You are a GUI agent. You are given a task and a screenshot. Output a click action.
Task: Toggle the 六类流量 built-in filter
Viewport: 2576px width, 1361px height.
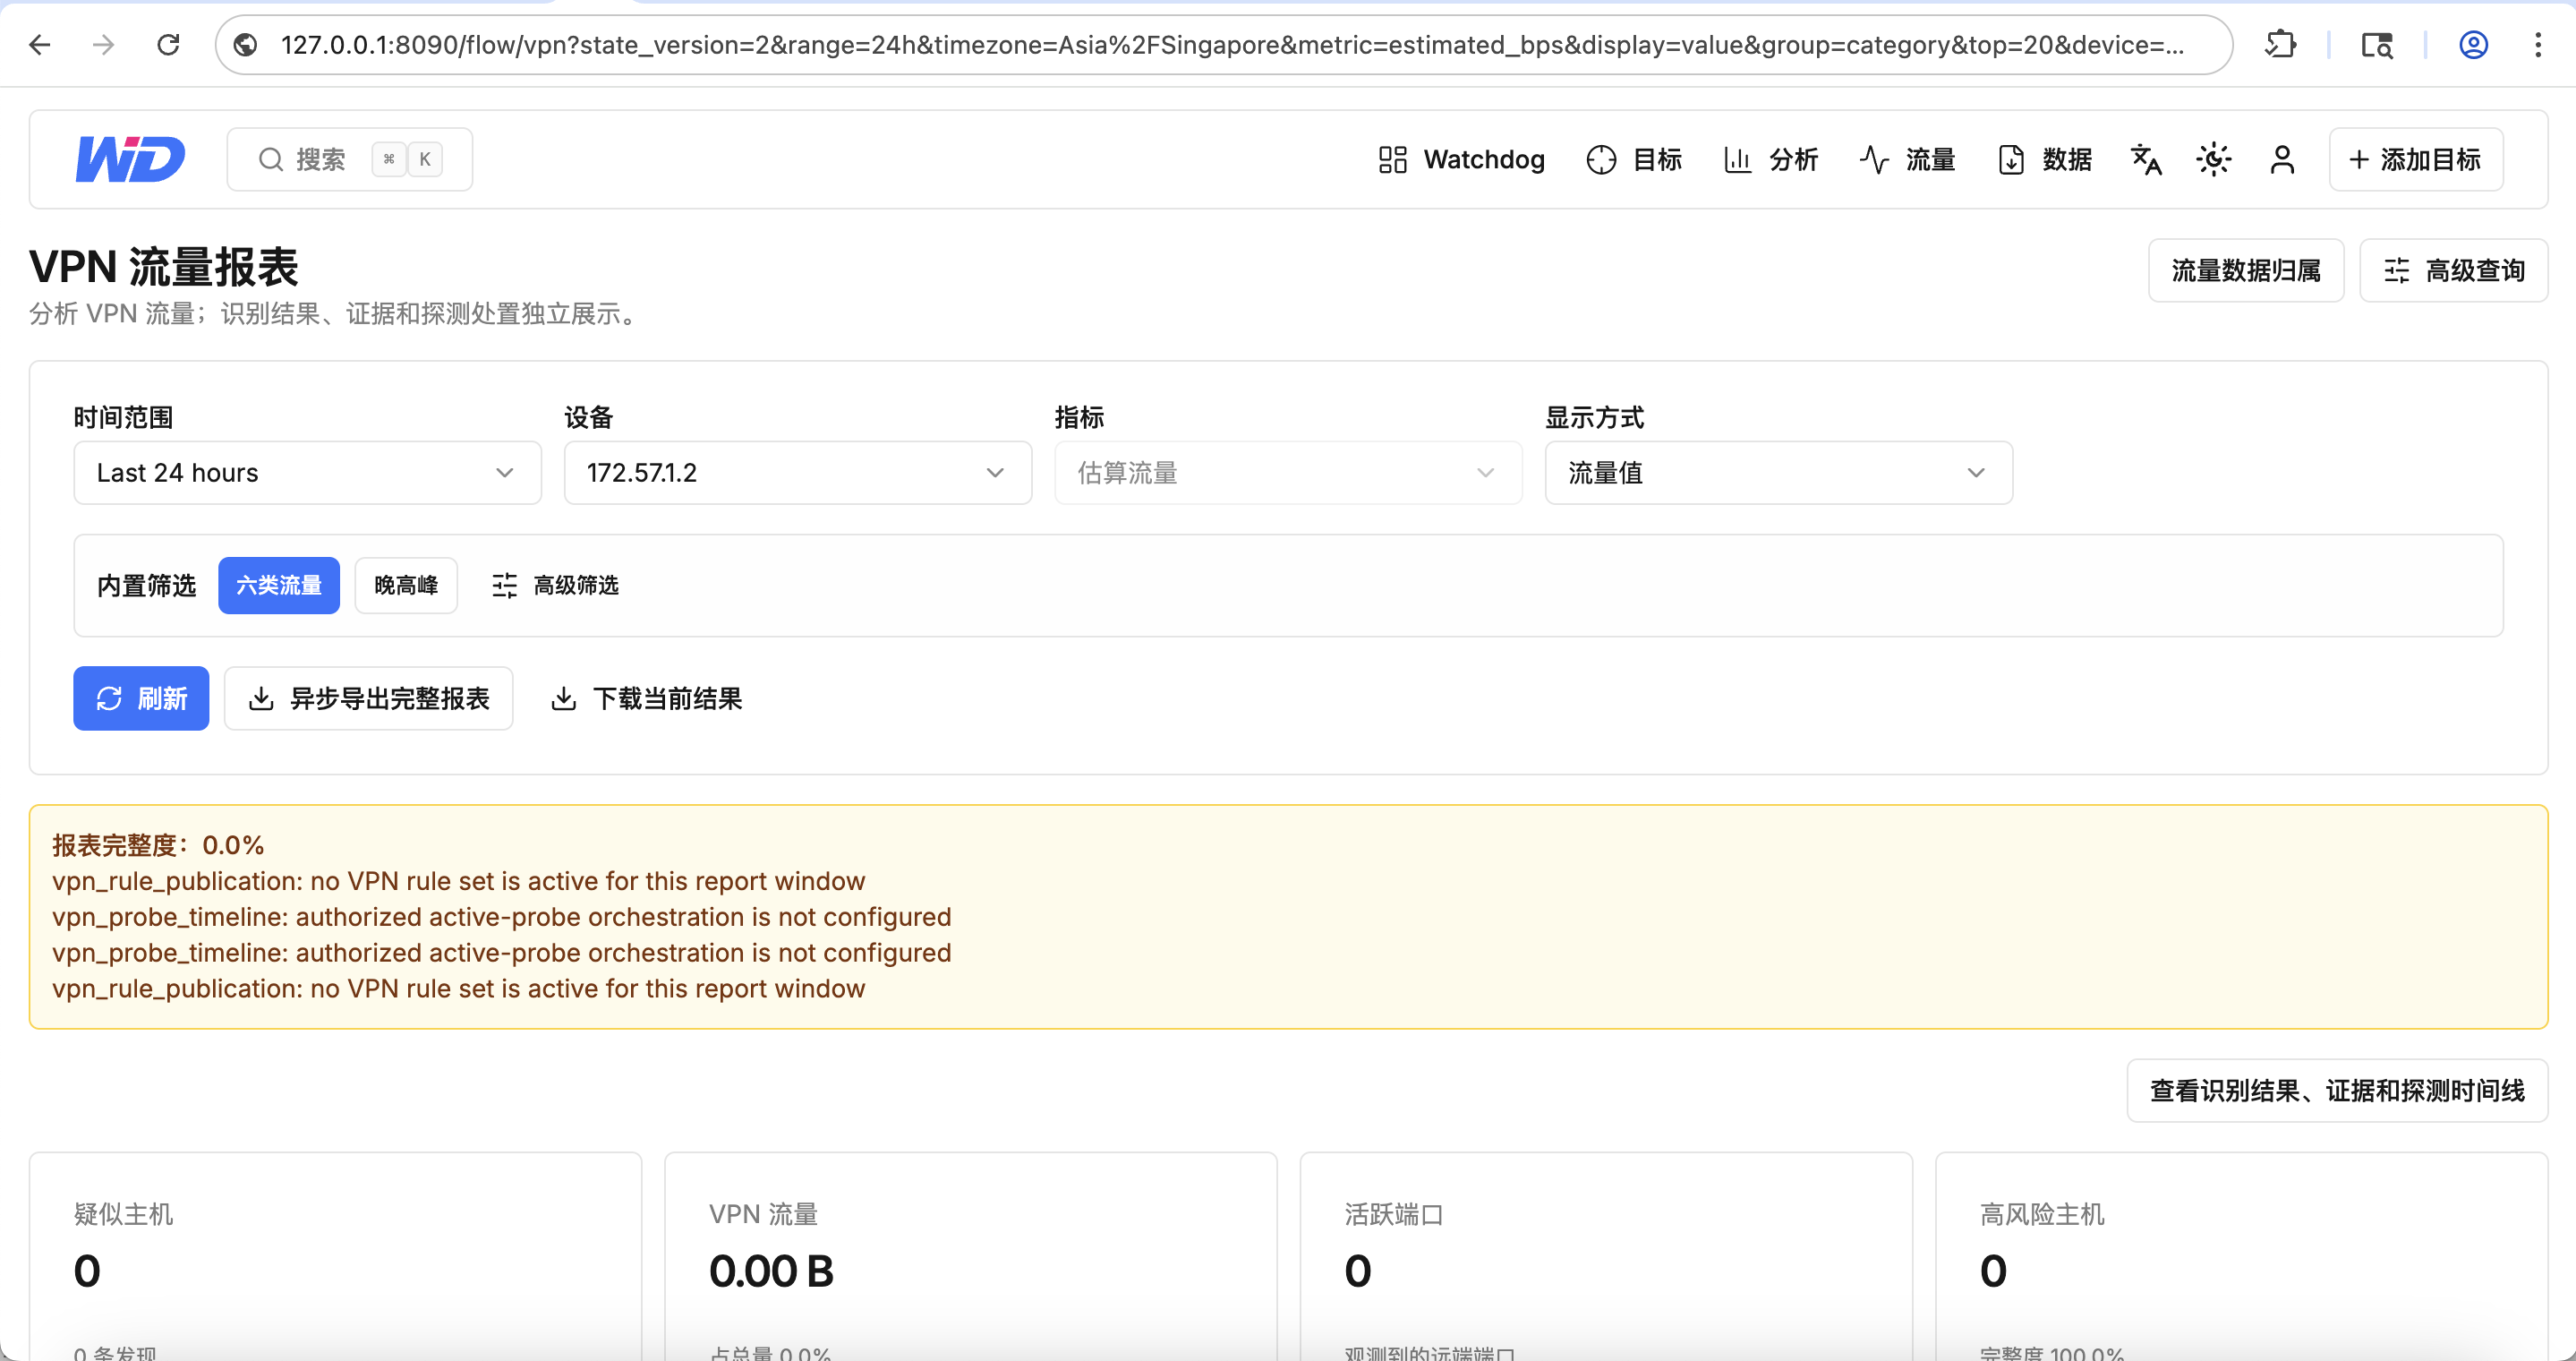coord(279,585)
